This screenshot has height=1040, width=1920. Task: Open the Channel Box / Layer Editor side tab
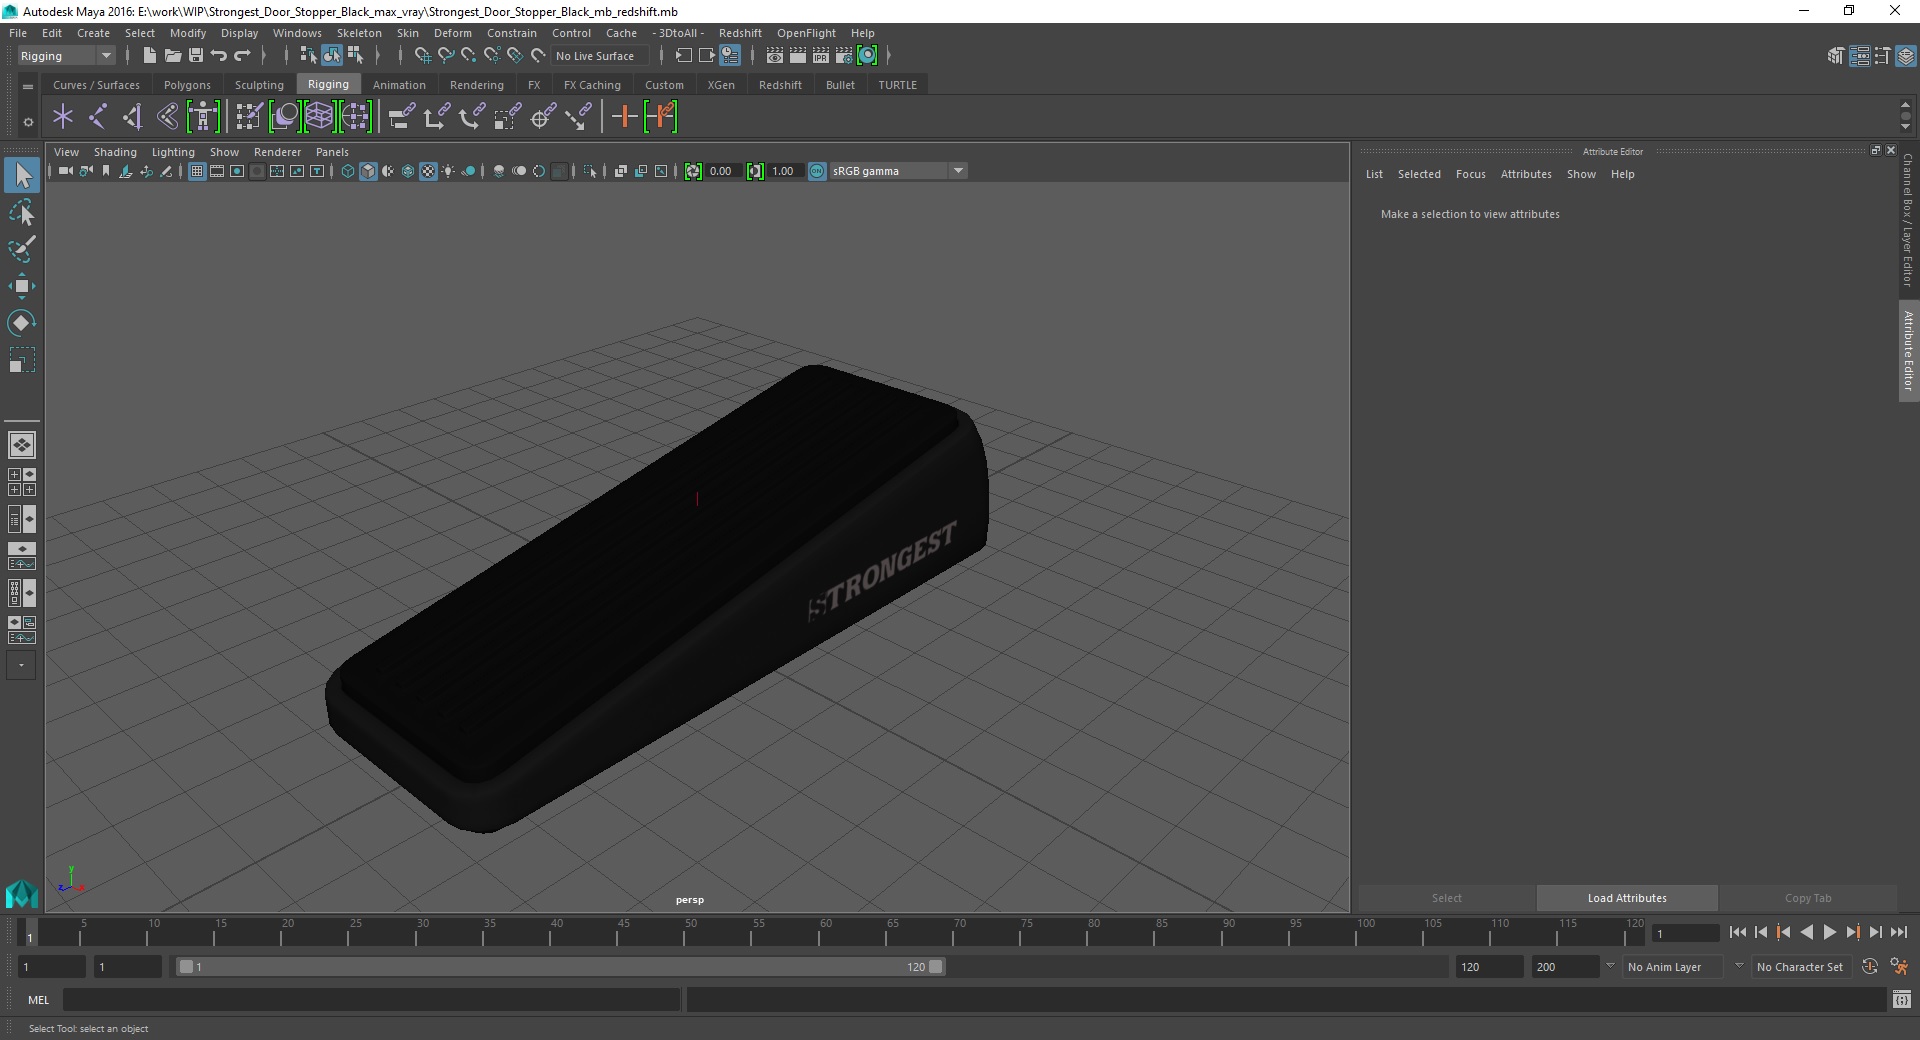[x=1908, y=220]
